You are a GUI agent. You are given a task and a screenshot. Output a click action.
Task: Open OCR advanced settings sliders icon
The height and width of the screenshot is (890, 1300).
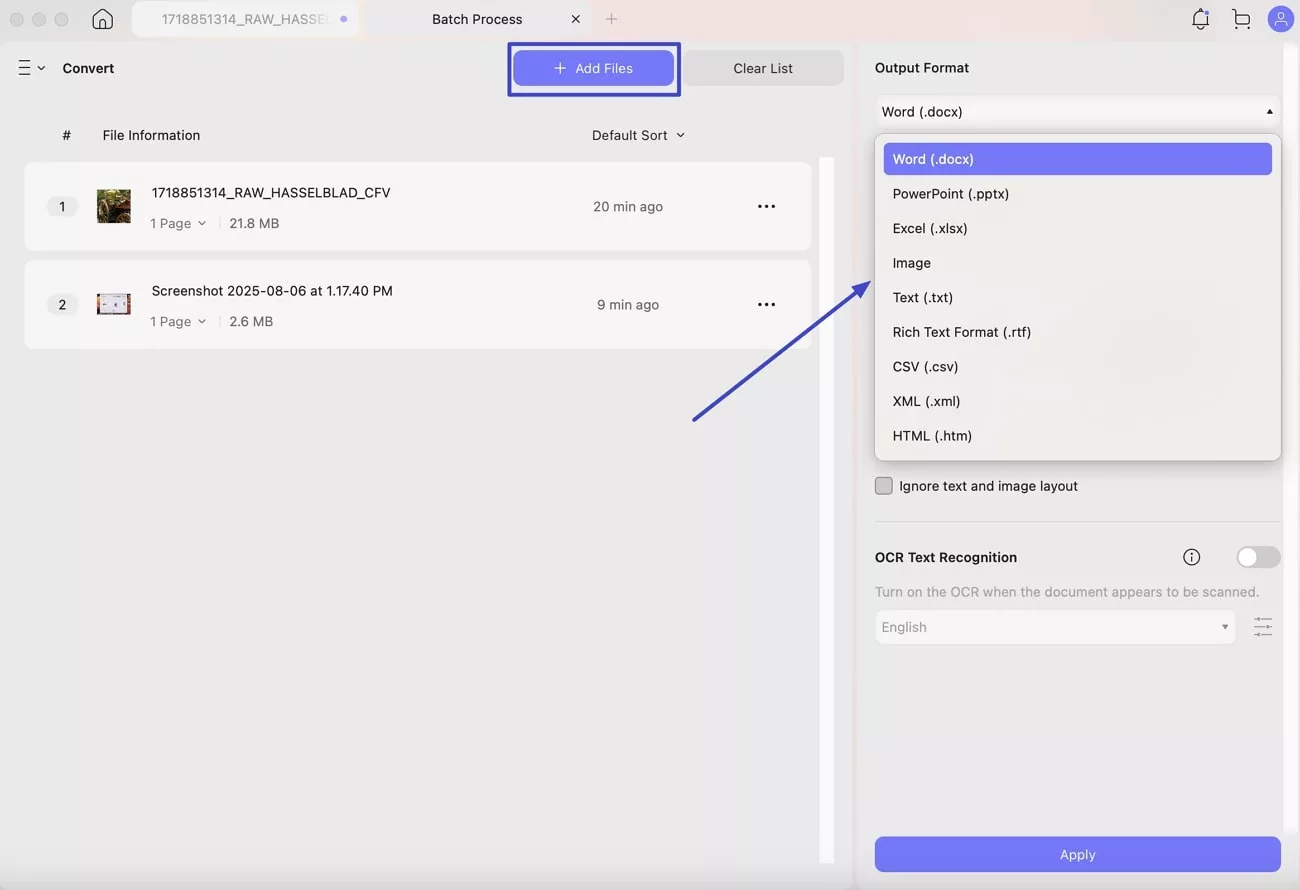(1263, 627)
